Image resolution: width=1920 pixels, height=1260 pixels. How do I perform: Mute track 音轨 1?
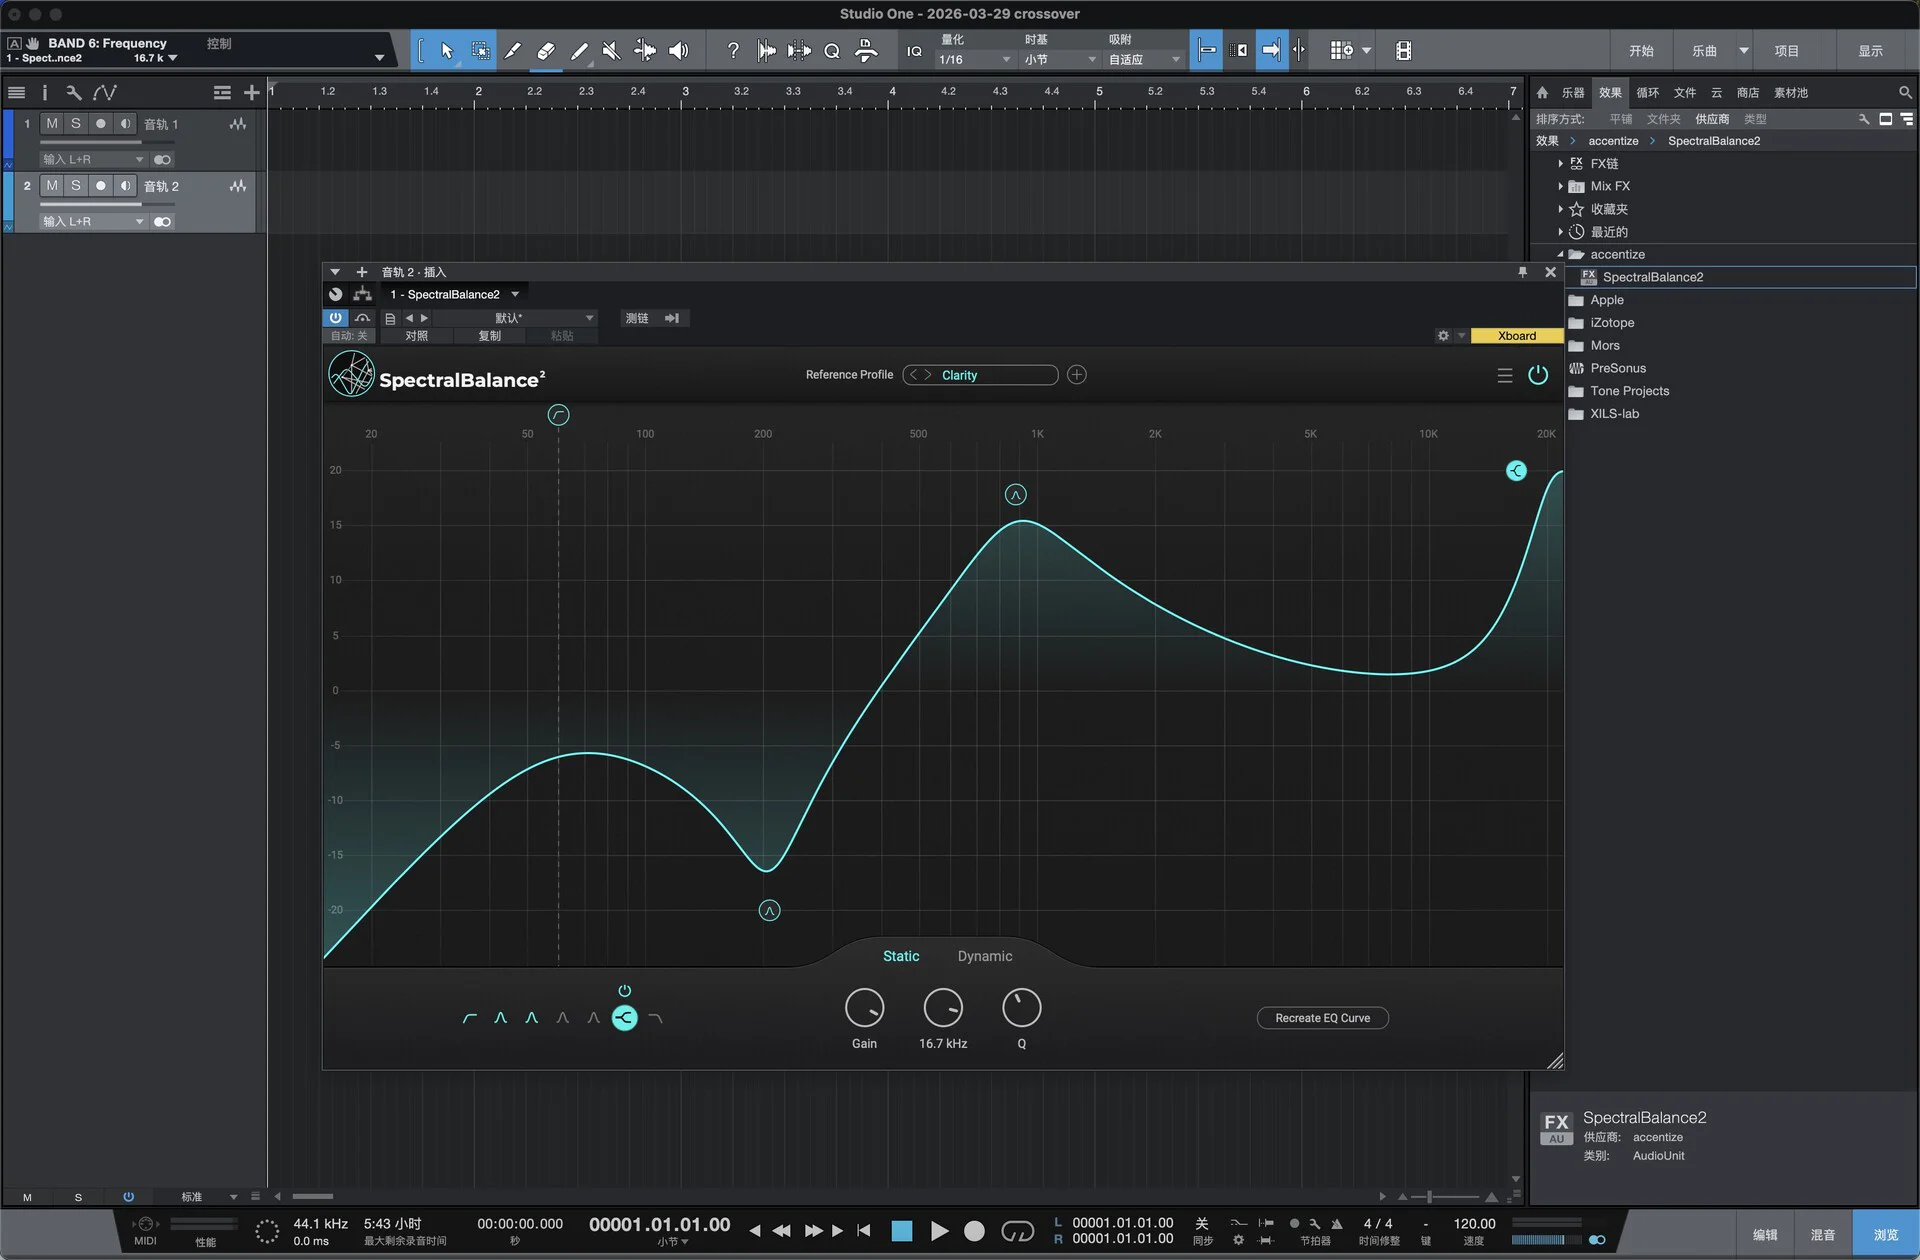[x=52, y=123]
